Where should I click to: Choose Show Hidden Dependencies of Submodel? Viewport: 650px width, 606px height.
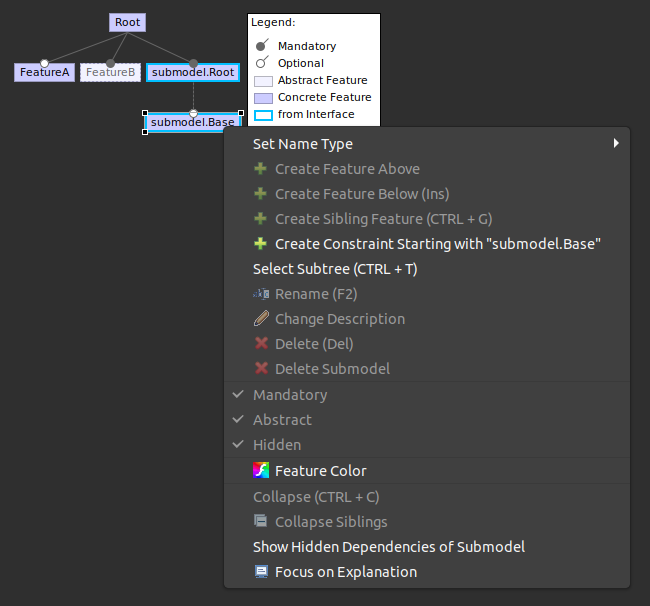point(427,547)
